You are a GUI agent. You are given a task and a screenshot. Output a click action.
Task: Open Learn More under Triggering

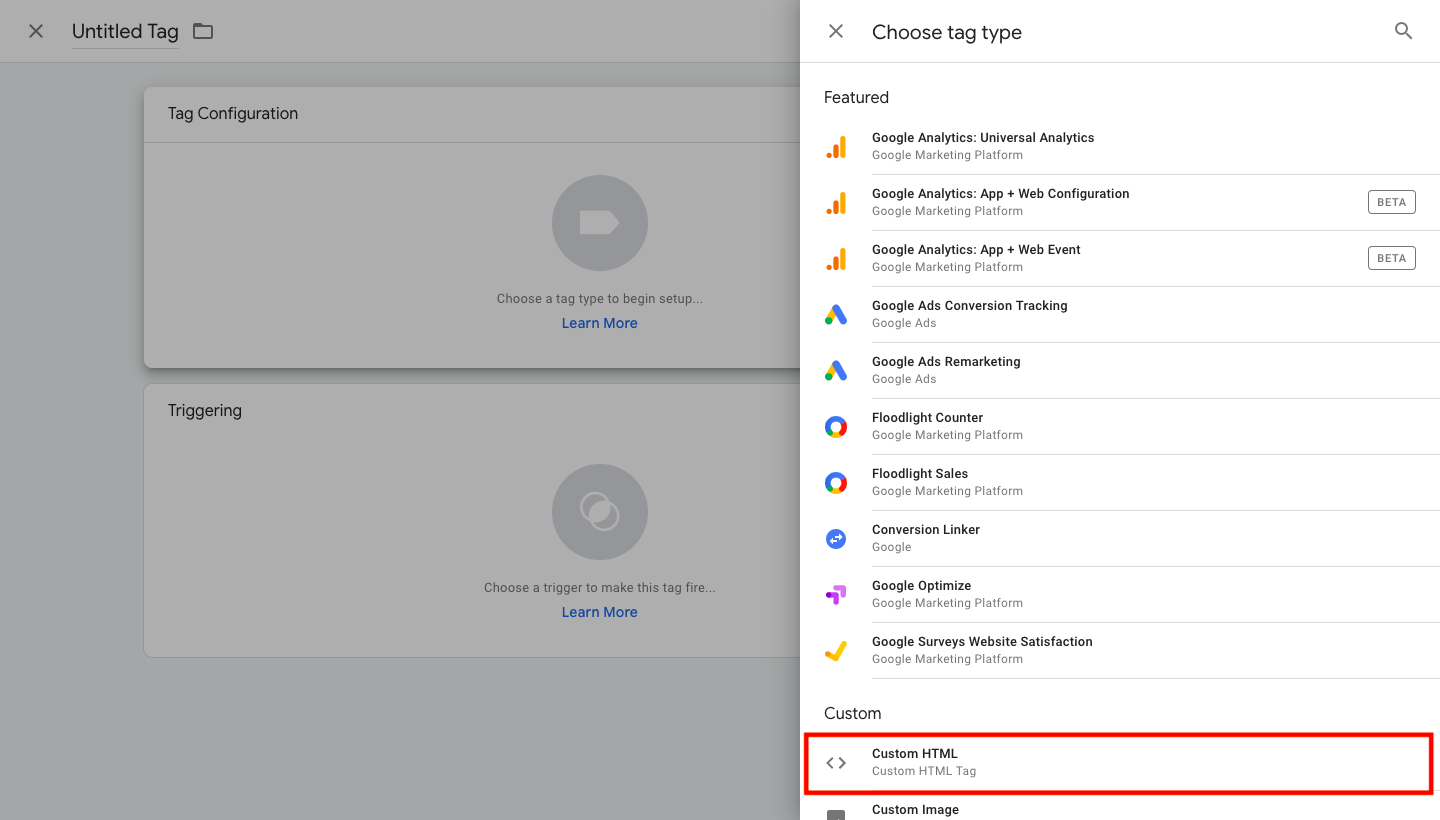(599, 611)
